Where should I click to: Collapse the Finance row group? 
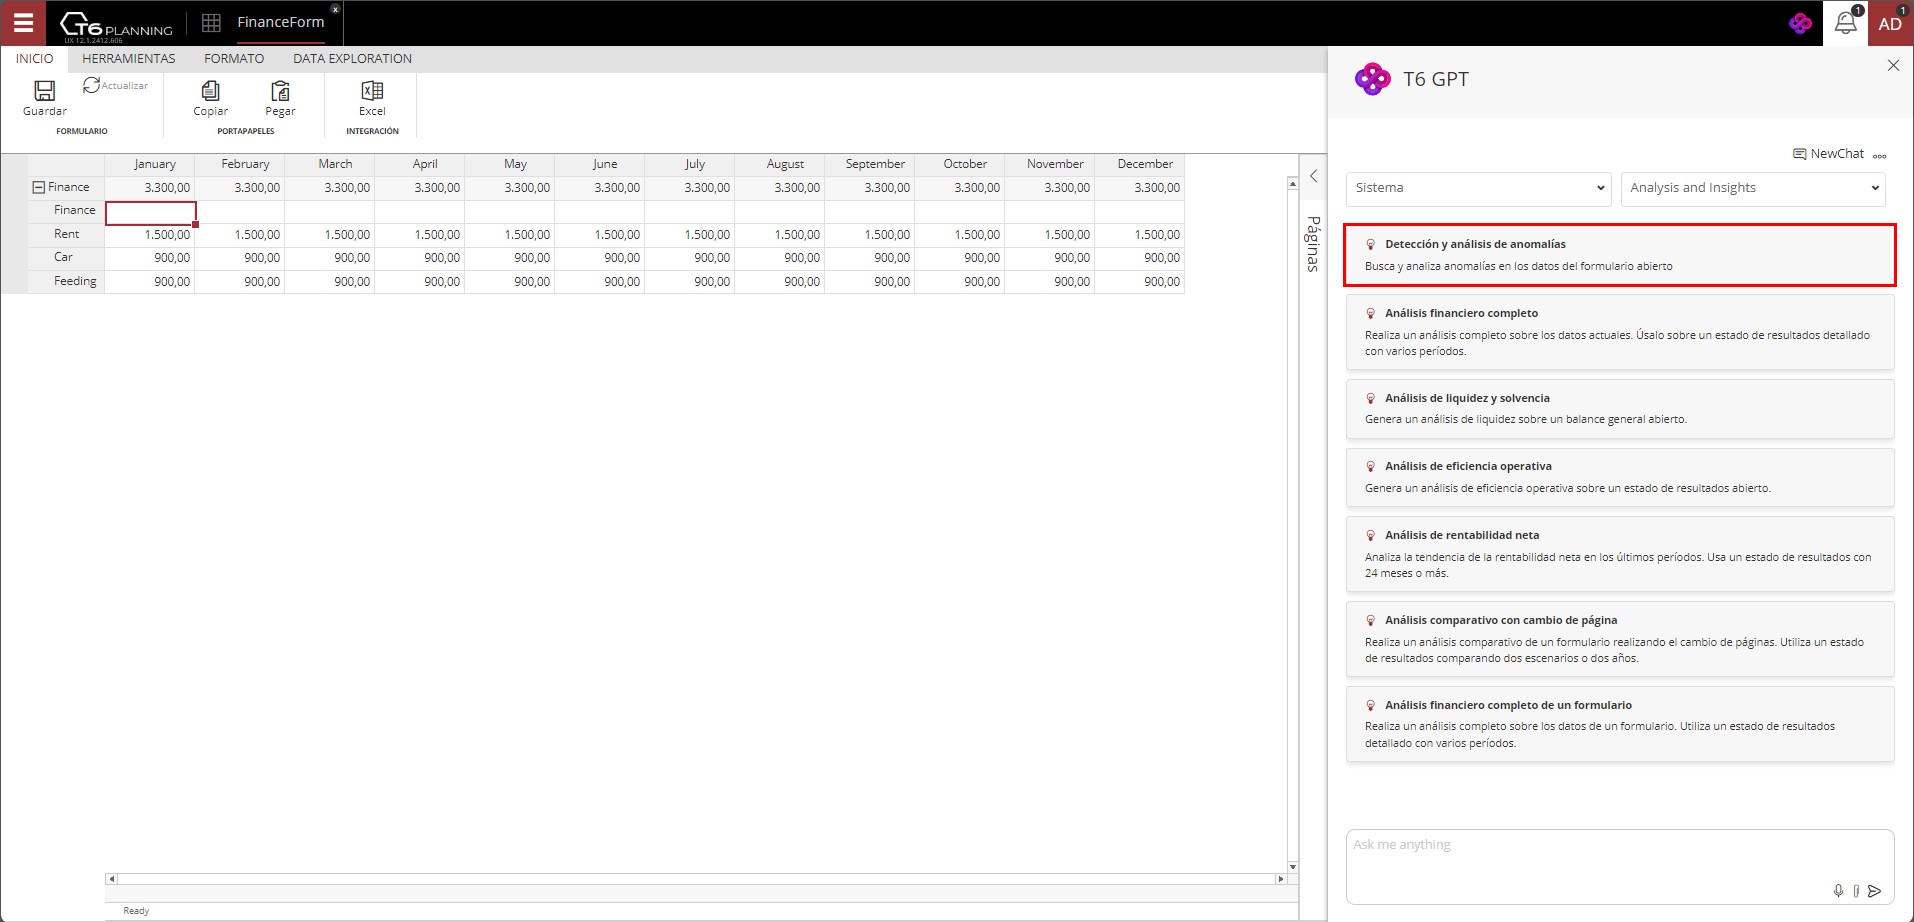39,187
